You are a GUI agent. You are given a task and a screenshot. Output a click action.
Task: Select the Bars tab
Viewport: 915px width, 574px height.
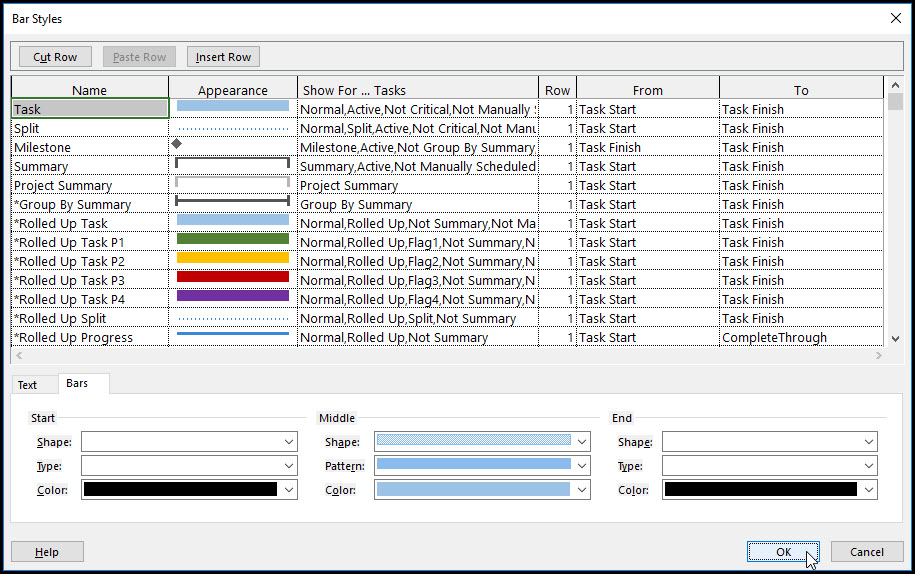[77, 384]
